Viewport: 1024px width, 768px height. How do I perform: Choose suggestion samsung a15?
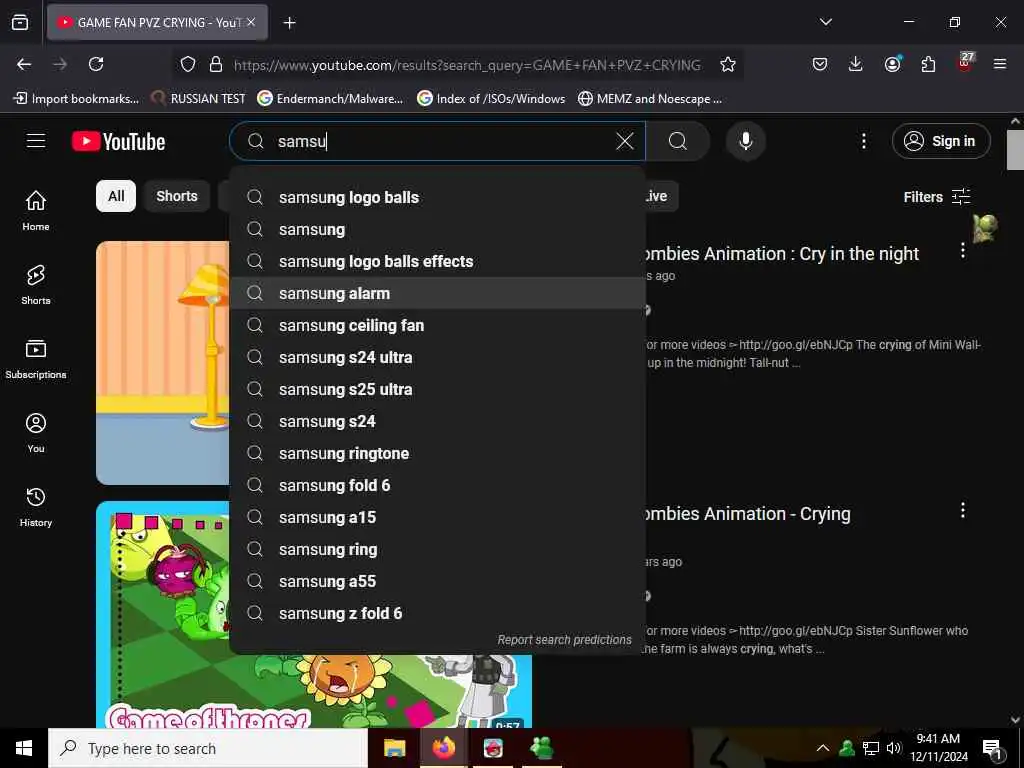[438, 517]
